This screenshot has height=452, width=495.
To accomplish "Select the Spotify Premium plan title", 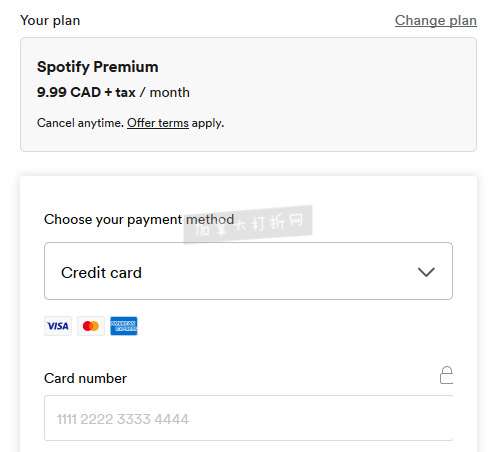I will [x=98, y=67].
